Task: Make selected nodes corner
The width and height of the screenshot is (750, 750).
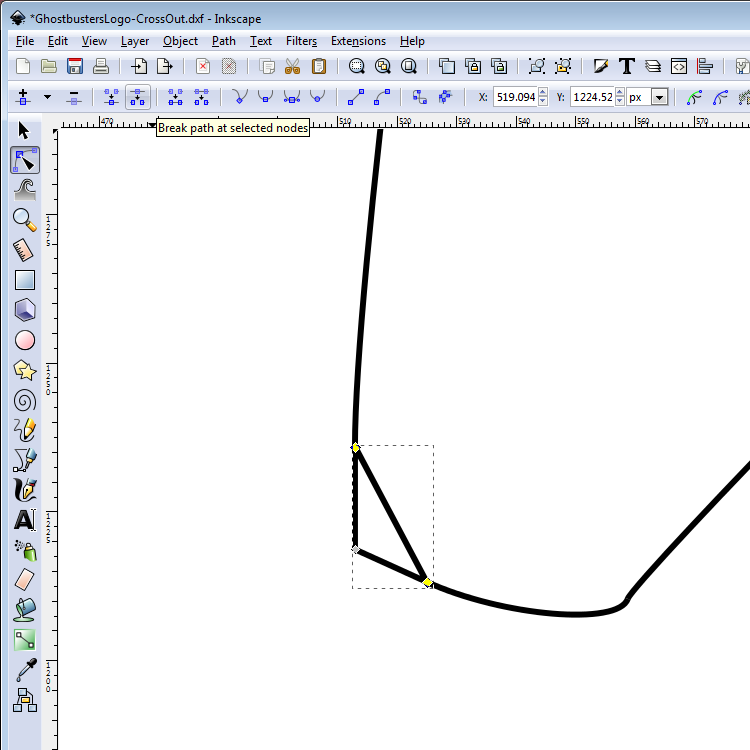Action: pyautogui.click(x=240, y=97)
